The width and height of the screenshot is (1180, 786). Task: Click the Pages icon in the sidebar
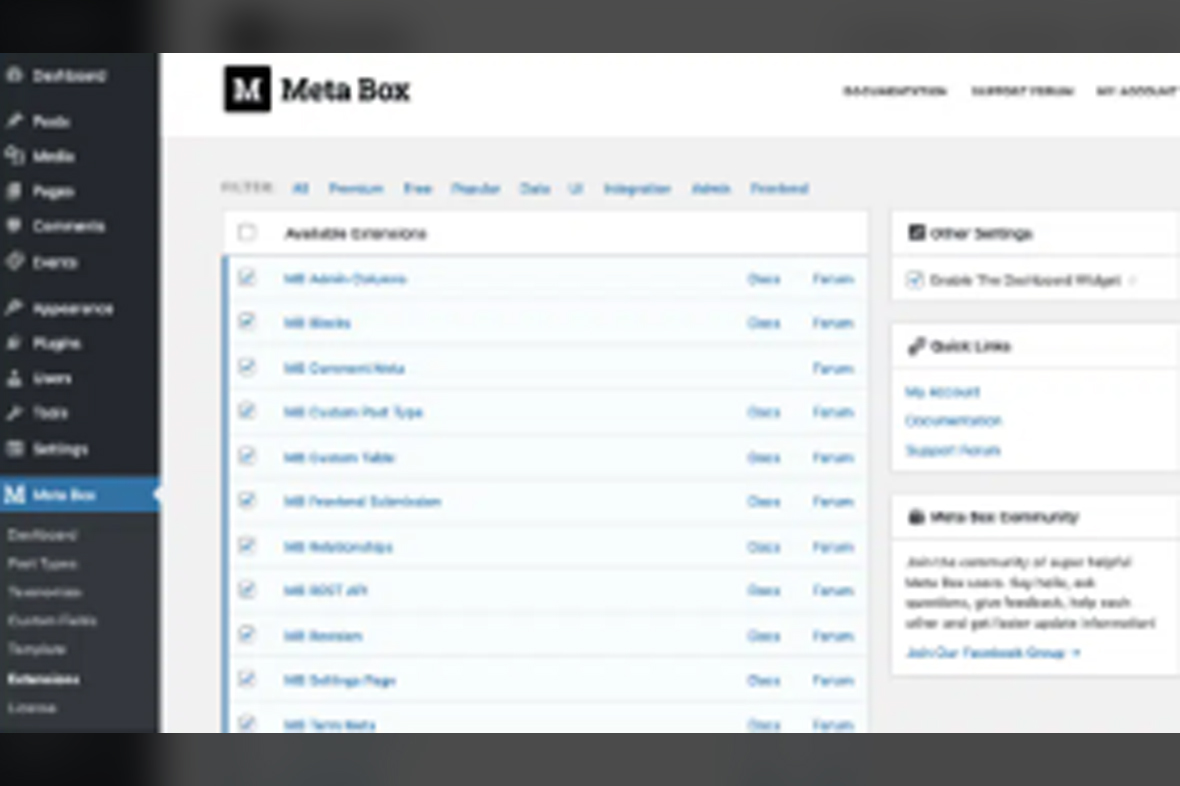pyautogui.click(x=14, y=191)
